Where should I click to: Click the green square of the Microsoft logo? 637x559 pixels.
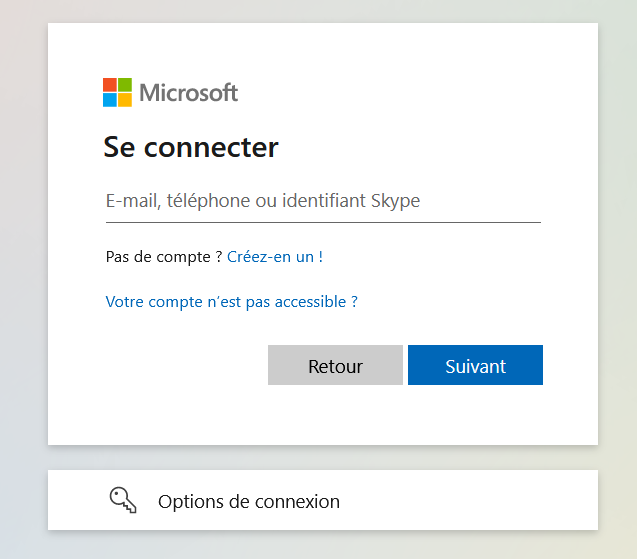click(125, 85)
